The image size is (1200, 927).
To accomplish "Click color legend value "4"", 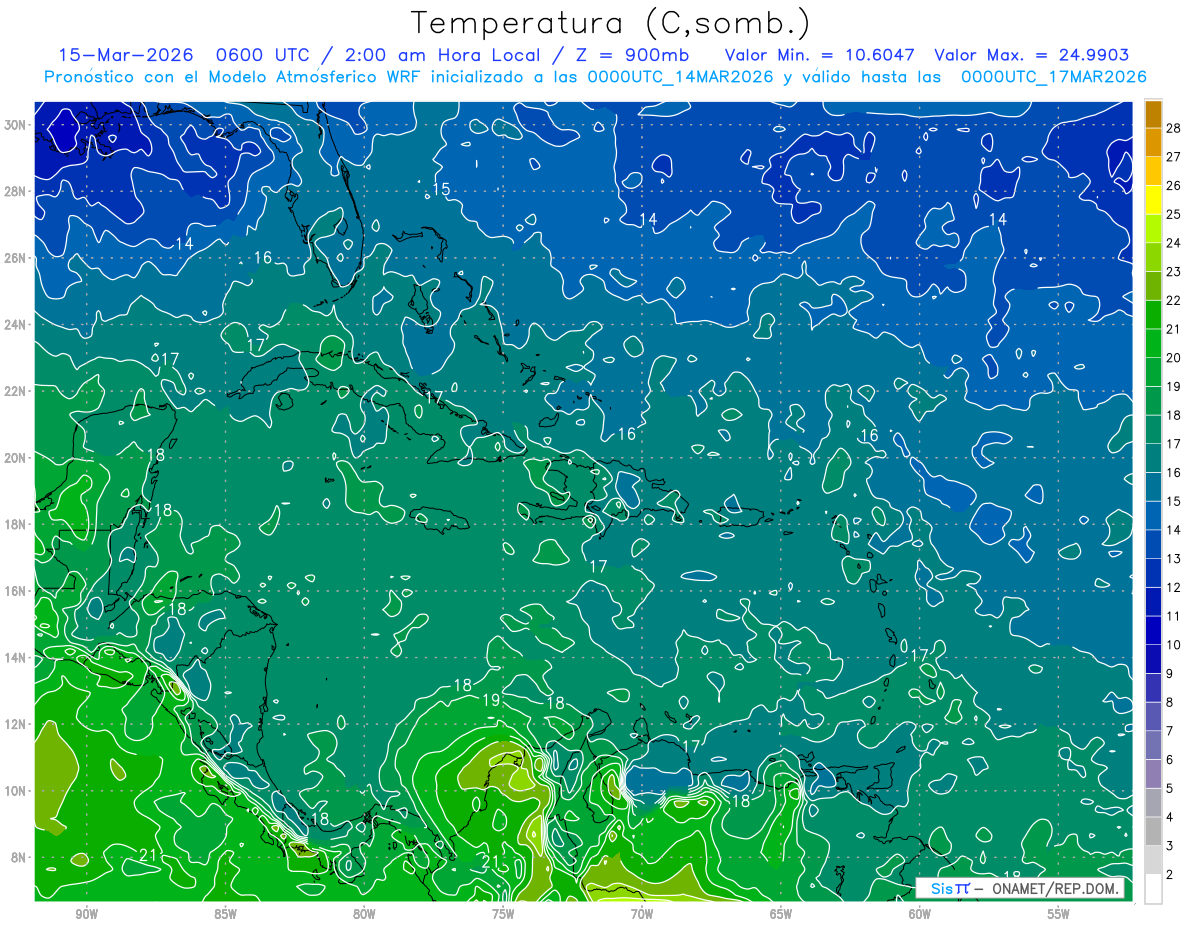I will pos(1170,817).
